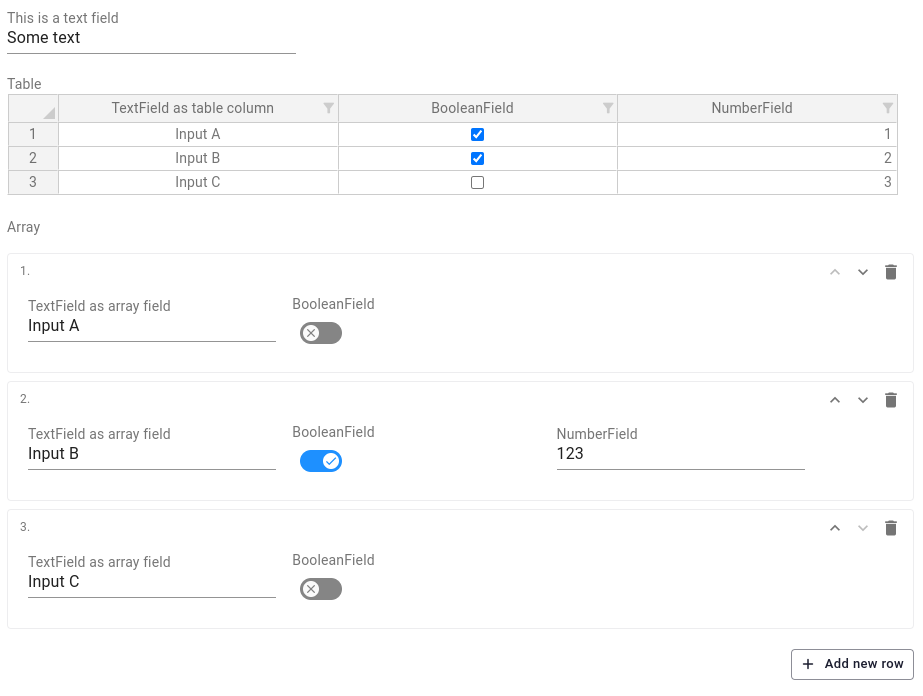Click NumberField input containing 123
Viewport: 923px width, 696px height.
pos(680,454)
